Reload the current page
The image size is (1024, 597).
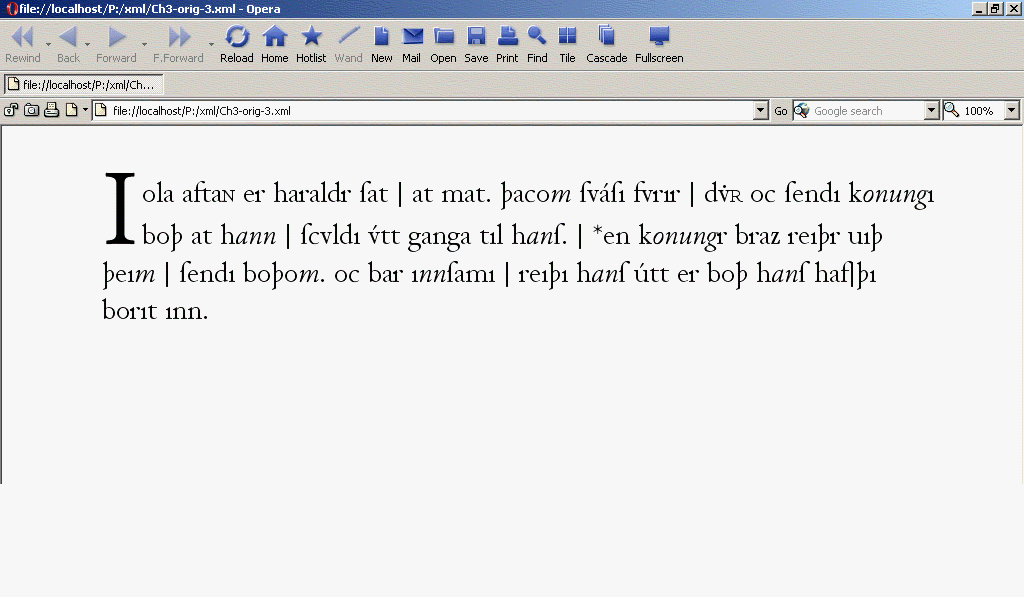tap(237, 45)
